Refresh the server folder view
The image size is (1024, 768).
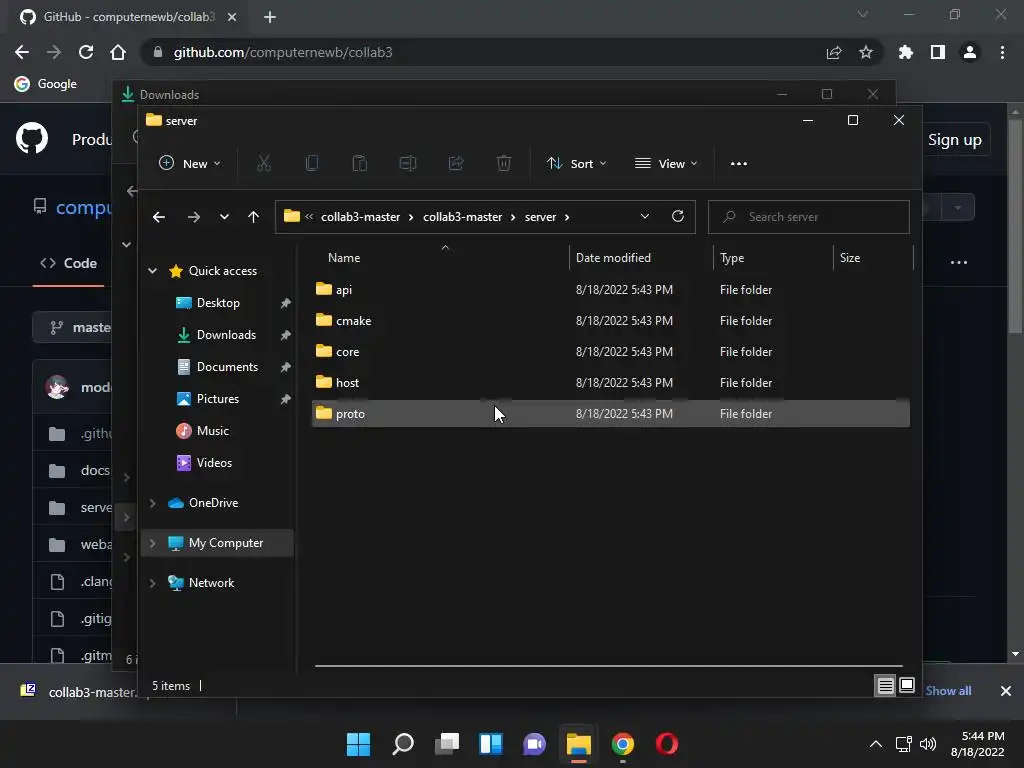pos(678,216)
